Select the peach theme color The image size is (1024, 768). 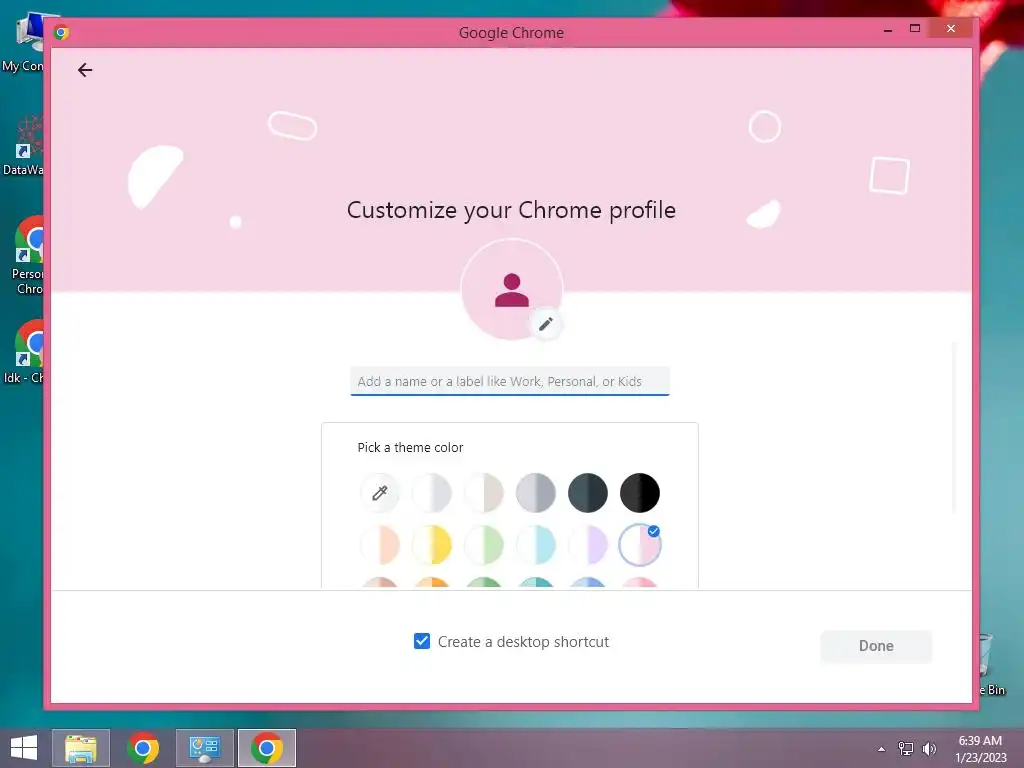click(x=379, y=545)
